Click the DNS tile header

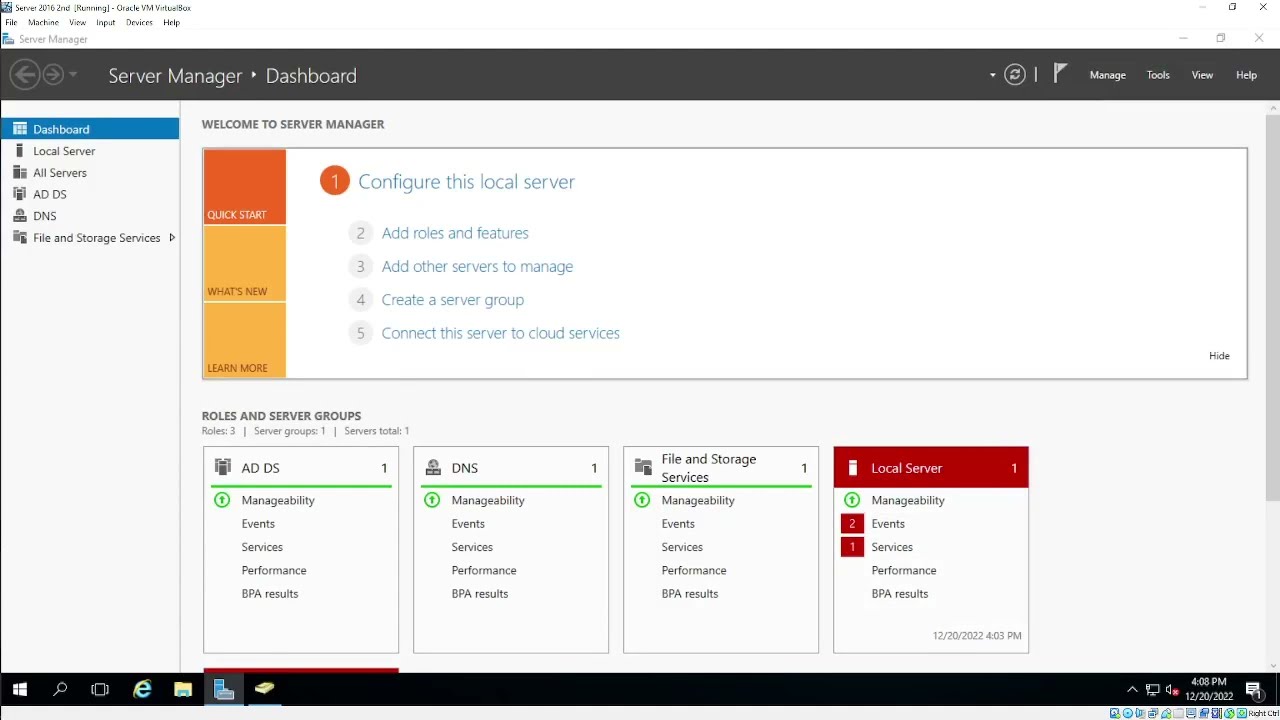coord(511,468)
